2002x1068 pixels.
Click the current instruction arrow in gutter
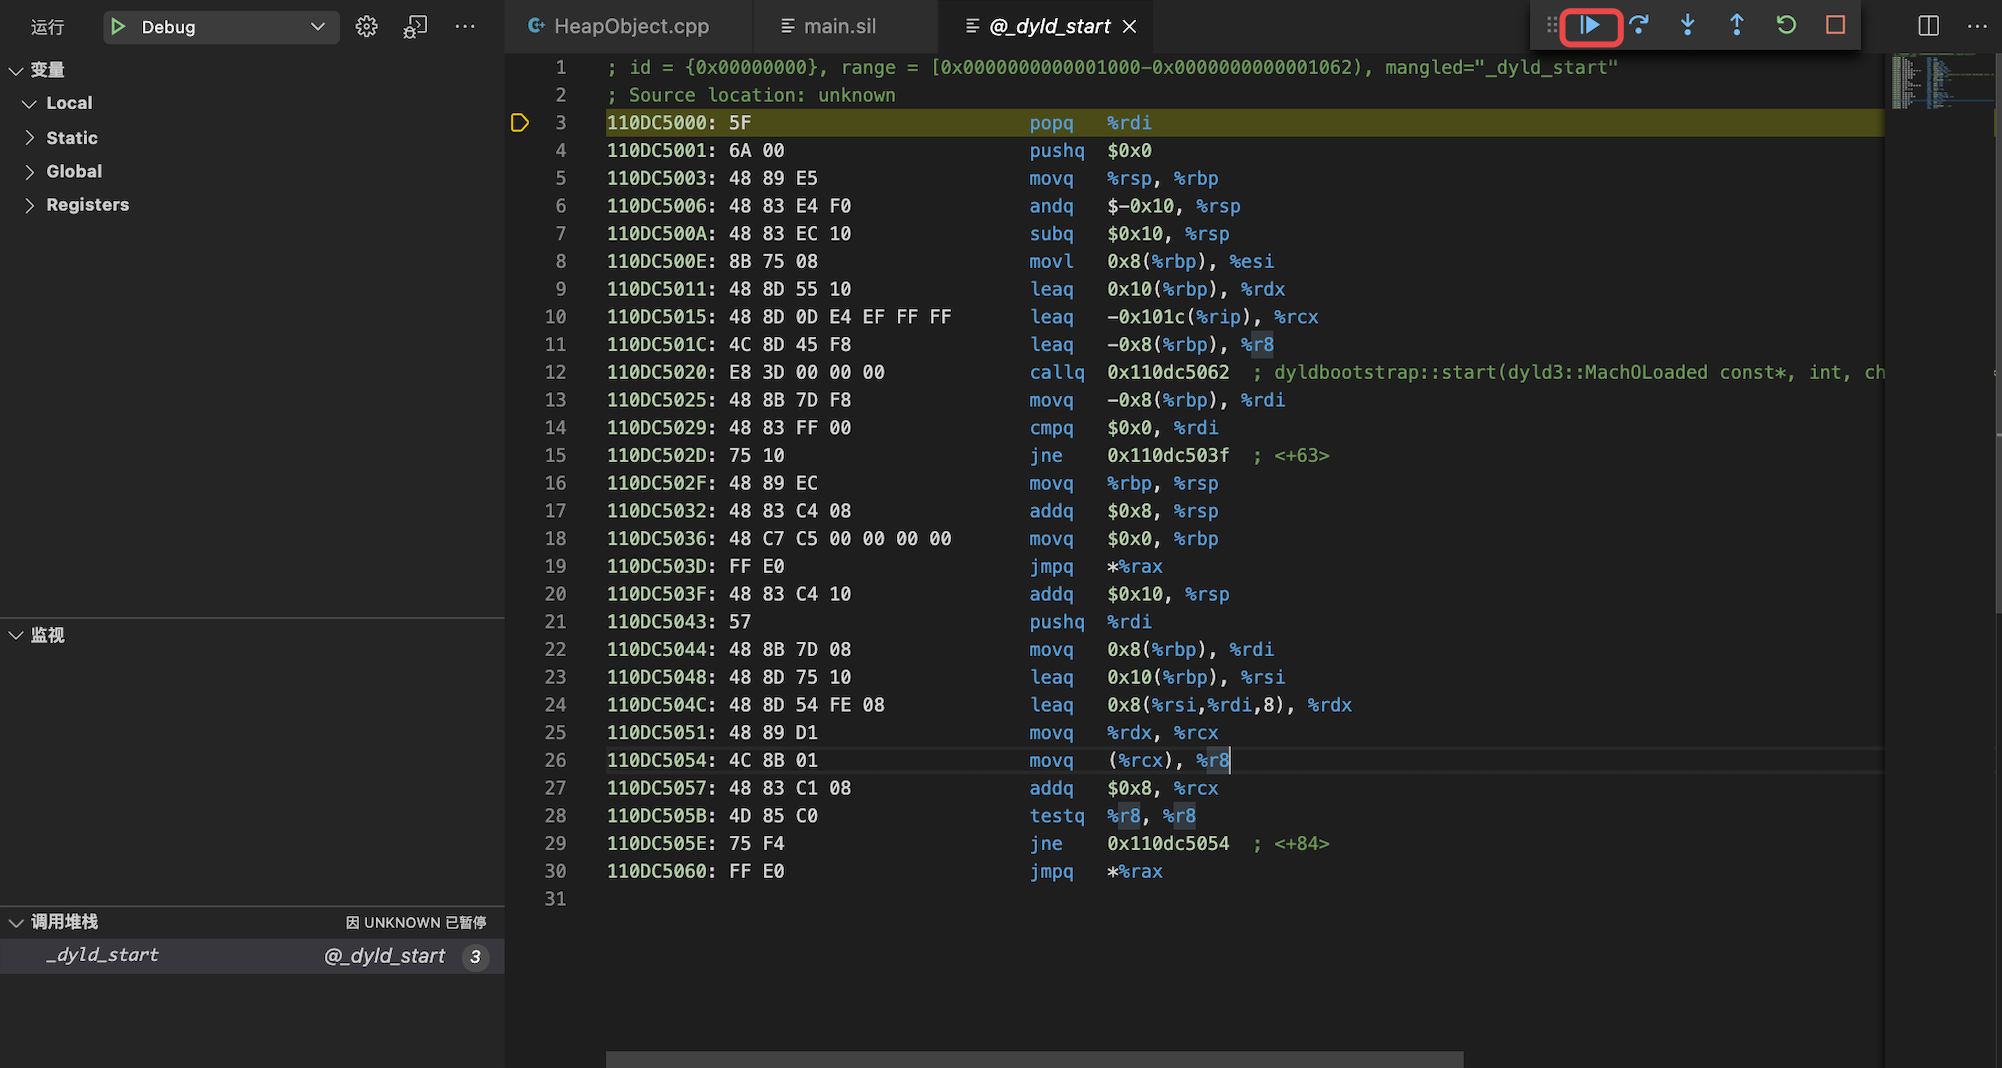pos(519,123)
